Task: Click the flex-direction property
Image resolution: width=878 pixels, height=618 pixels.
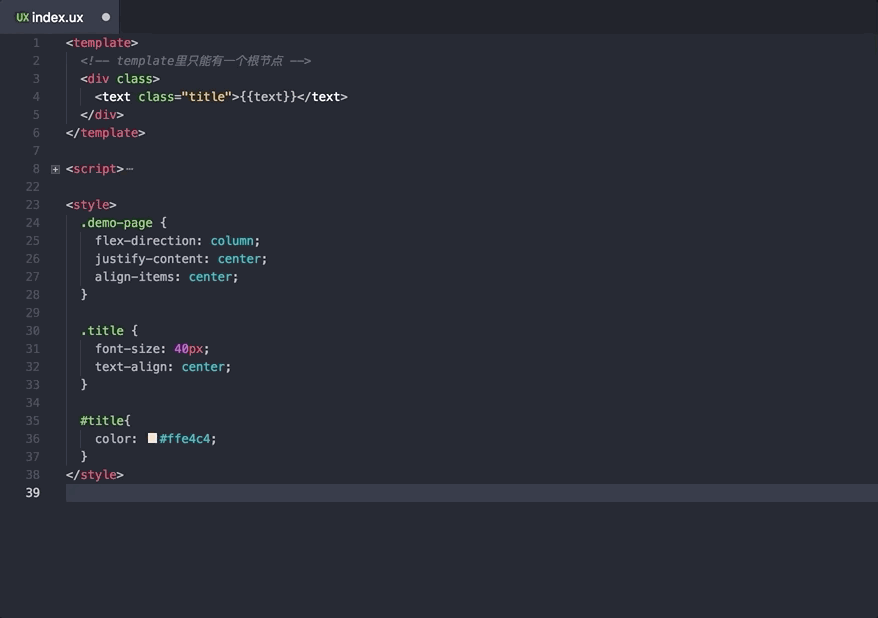Action: [x=148, y=241]
